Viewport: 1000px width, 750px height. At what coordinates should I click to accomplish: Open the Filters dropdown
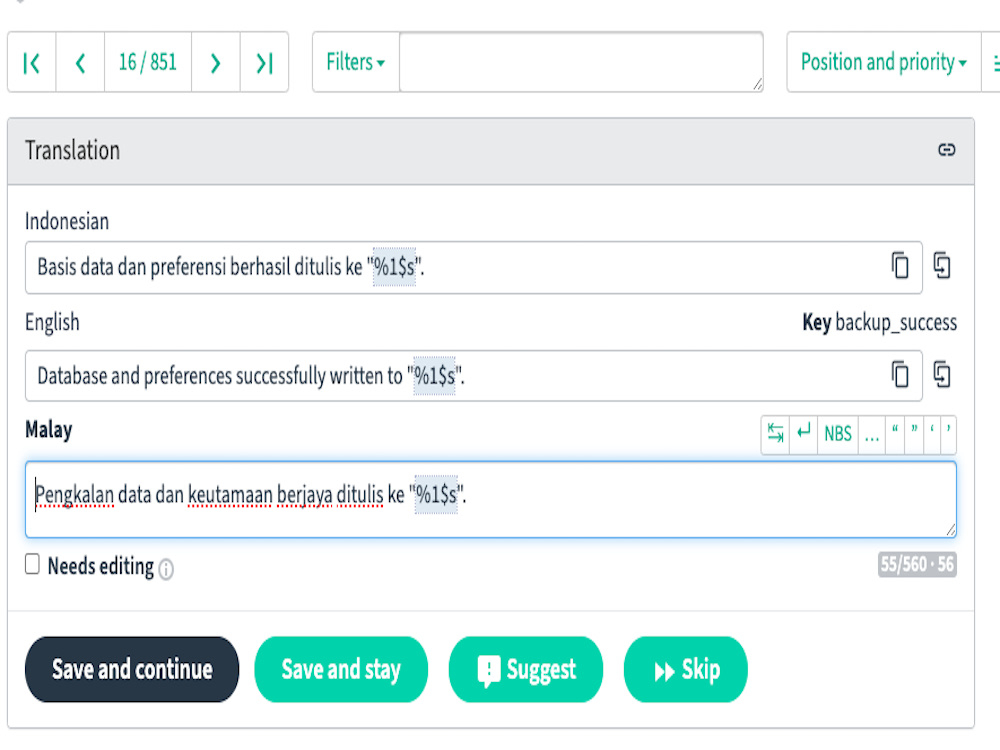point(355,62)
